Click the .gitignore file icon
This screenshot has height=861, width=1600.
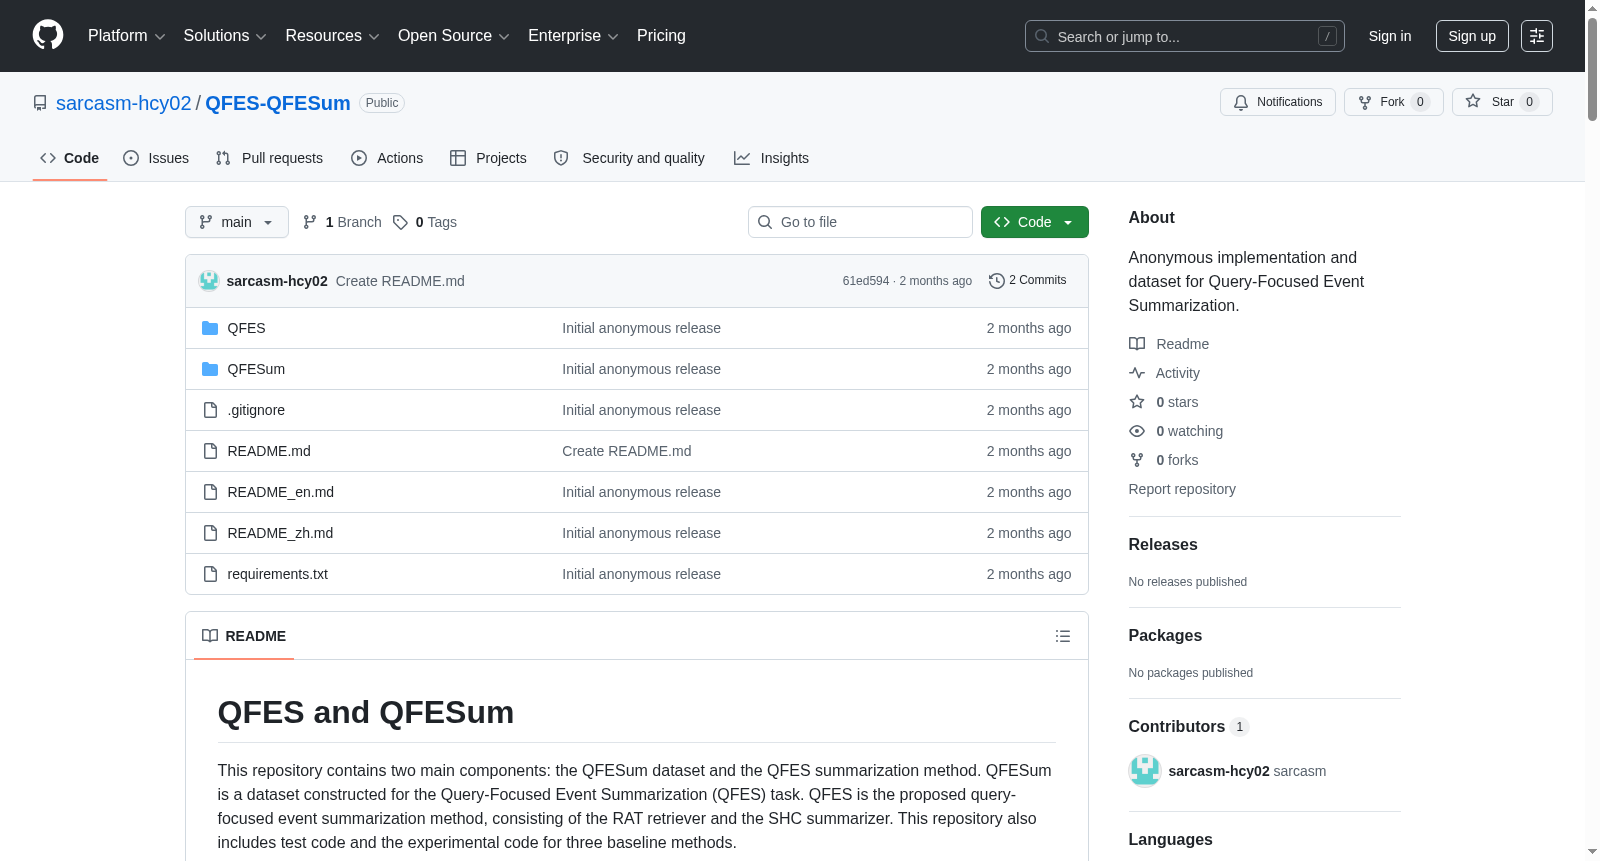(210, 410)
